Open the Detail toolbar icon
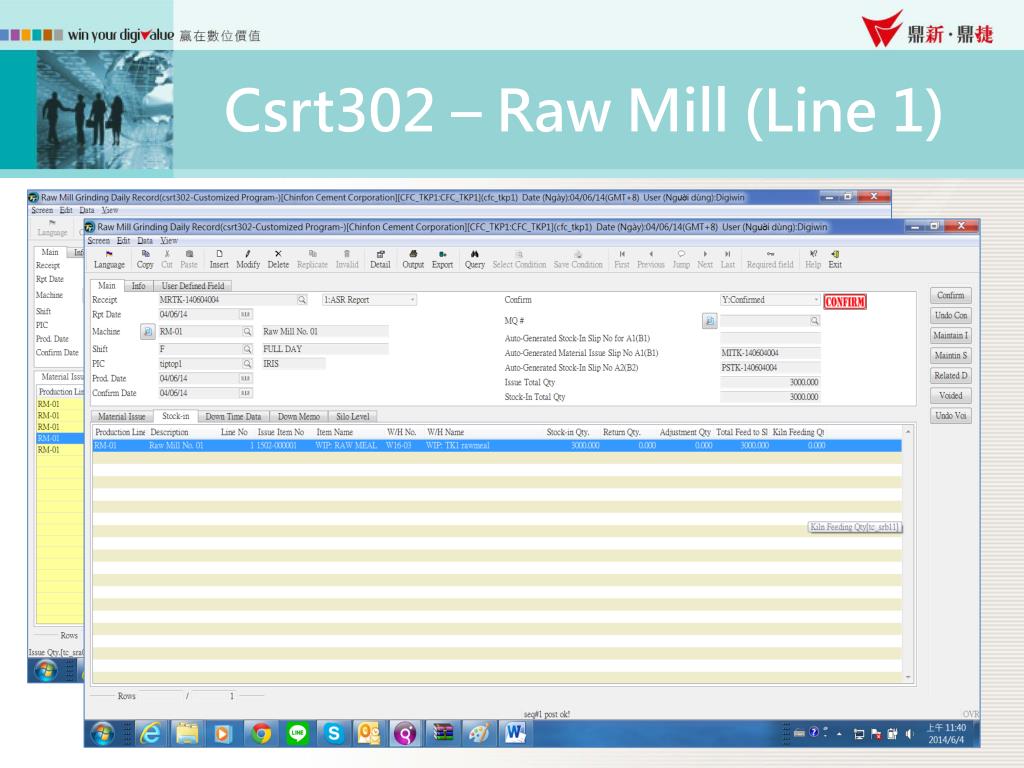The image size is (1024, 768). (x=380, y=259)
